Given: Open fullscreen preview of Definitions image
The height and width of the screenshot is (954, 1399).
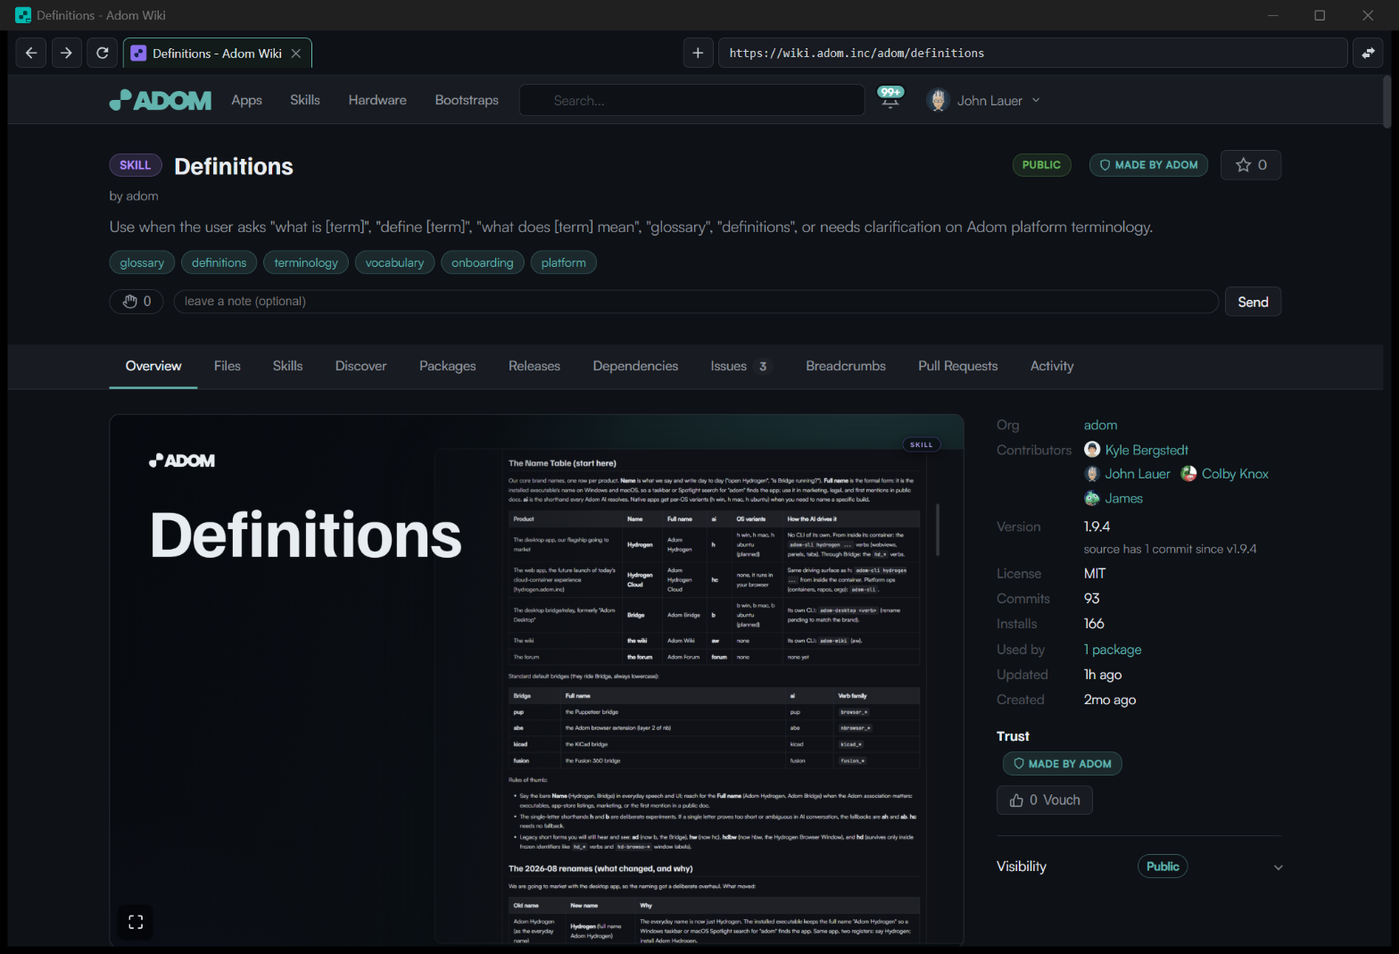Looking at the screenshot, I should click(136, 922).
